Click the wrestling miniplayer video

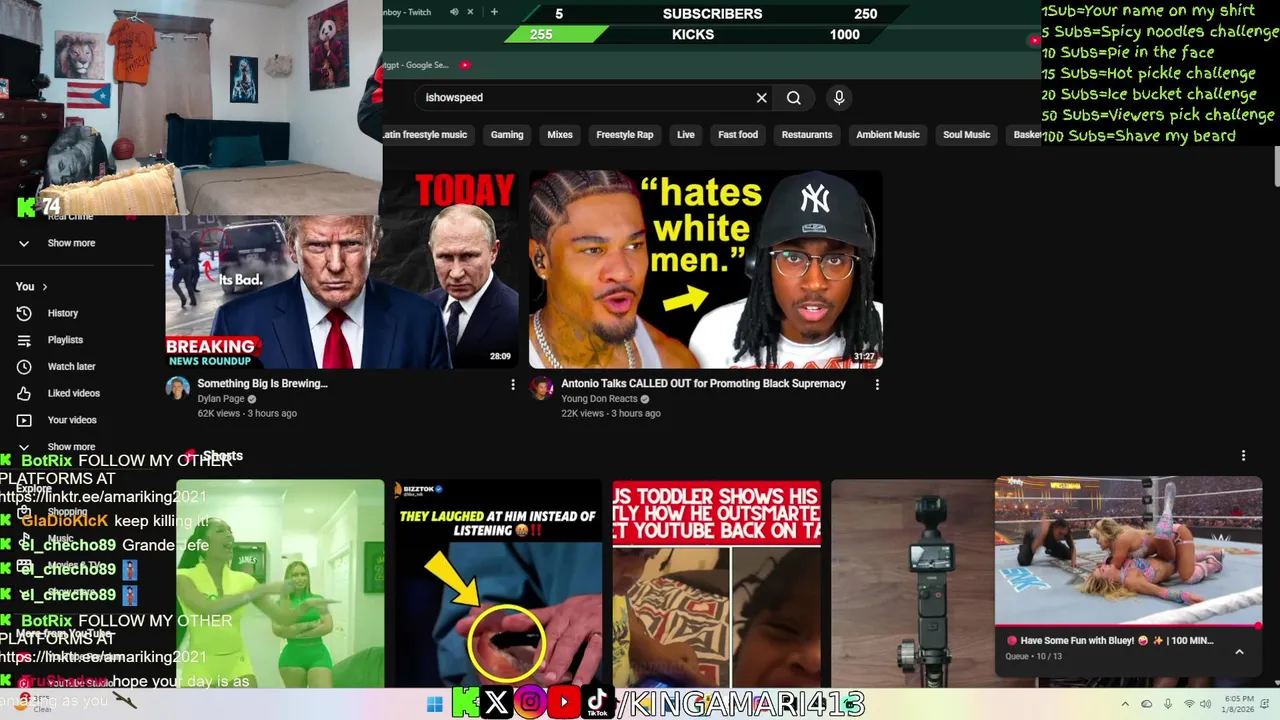coord(1128,551)
